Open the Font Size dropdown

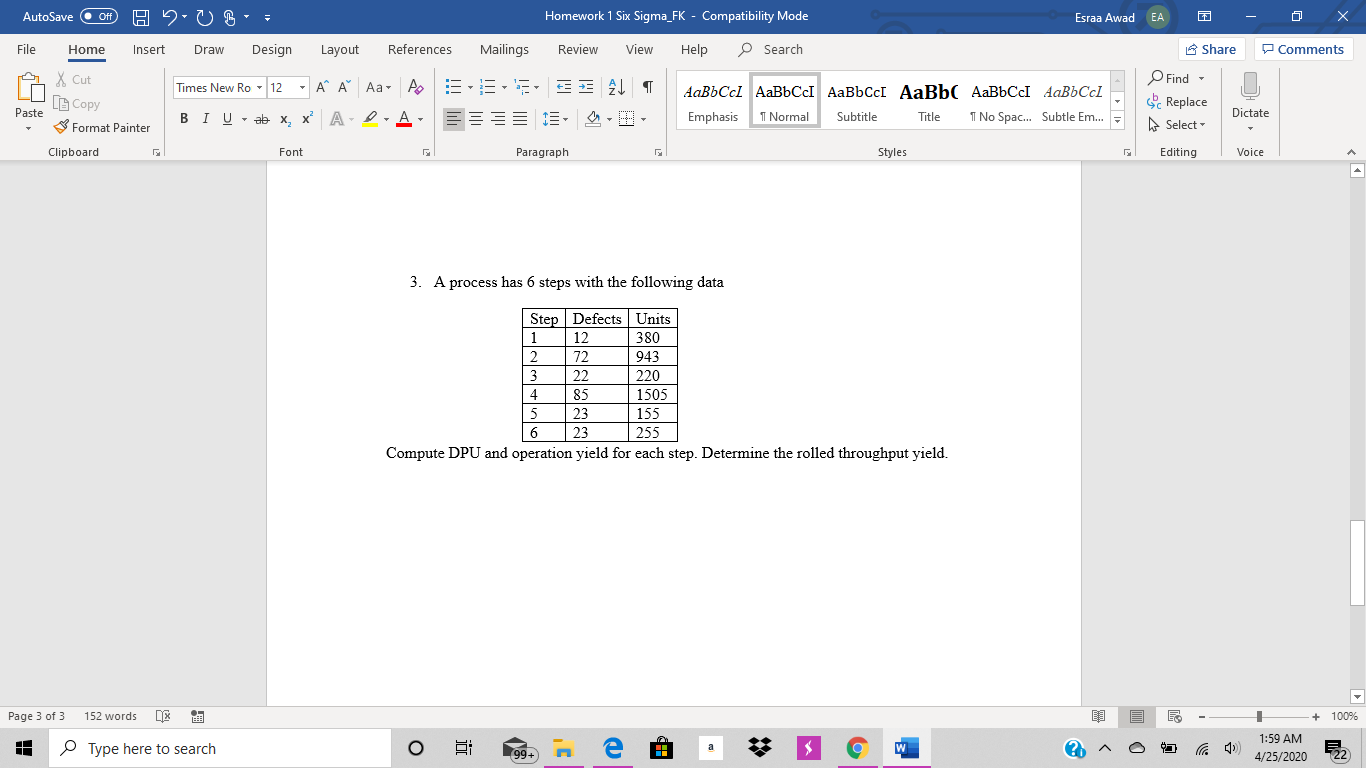click(301, 88)
